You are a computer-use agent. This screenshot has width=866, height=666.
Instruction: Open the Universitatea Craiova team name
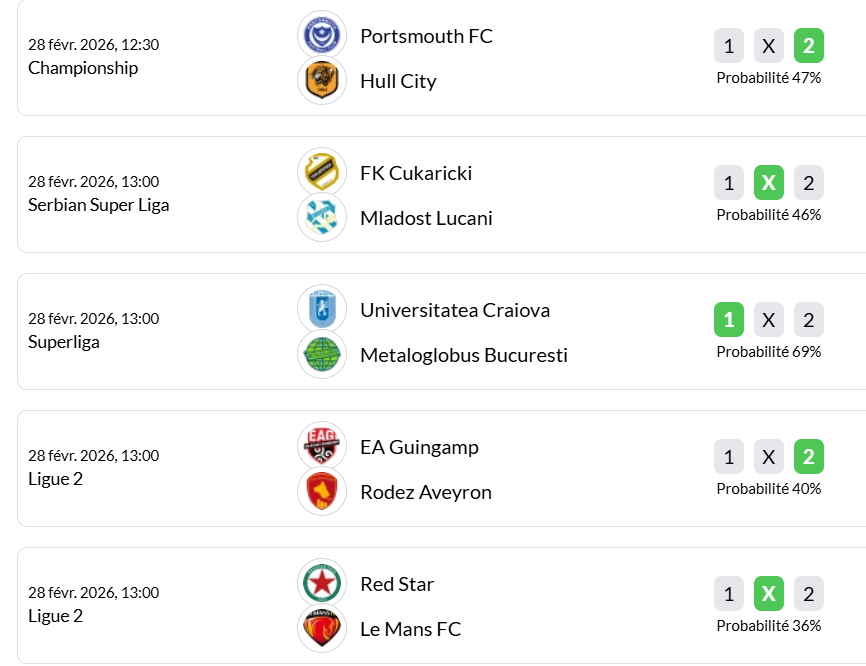pyautogui.click(x=455, y=310)
